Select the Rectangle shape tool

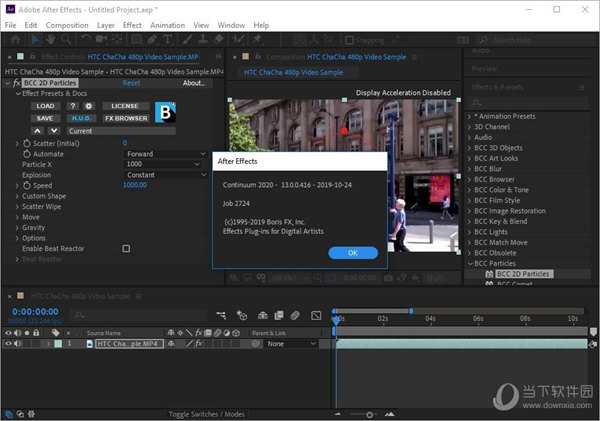tap(136, 39)
